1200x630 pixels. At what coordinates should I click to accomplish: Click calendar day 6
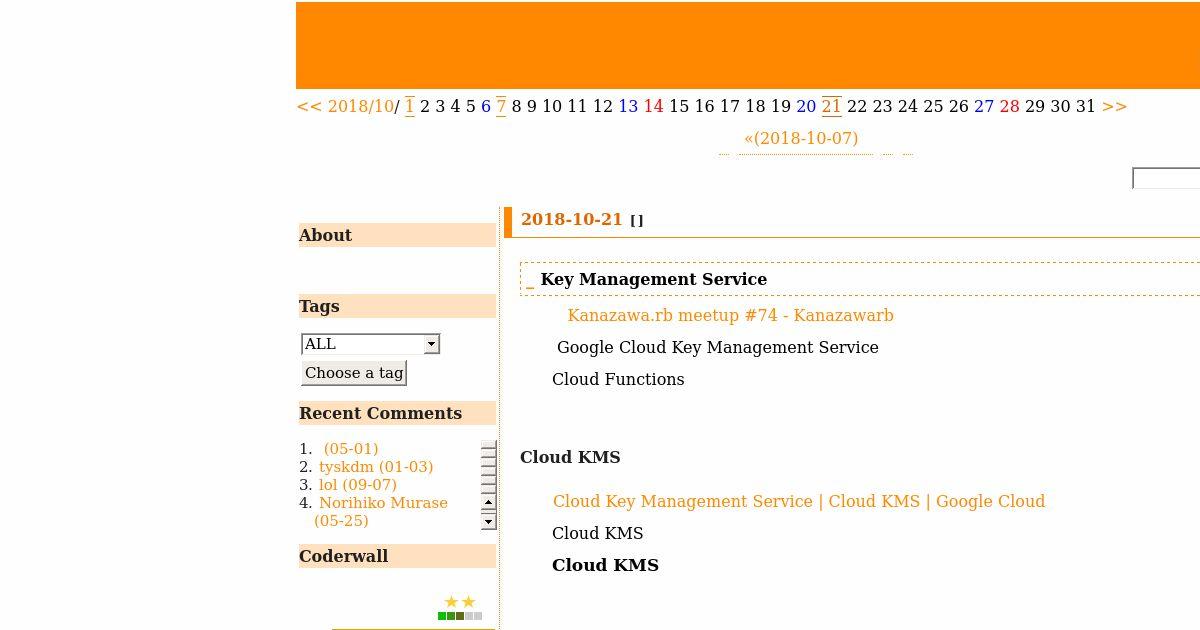(x=486, y=106)
